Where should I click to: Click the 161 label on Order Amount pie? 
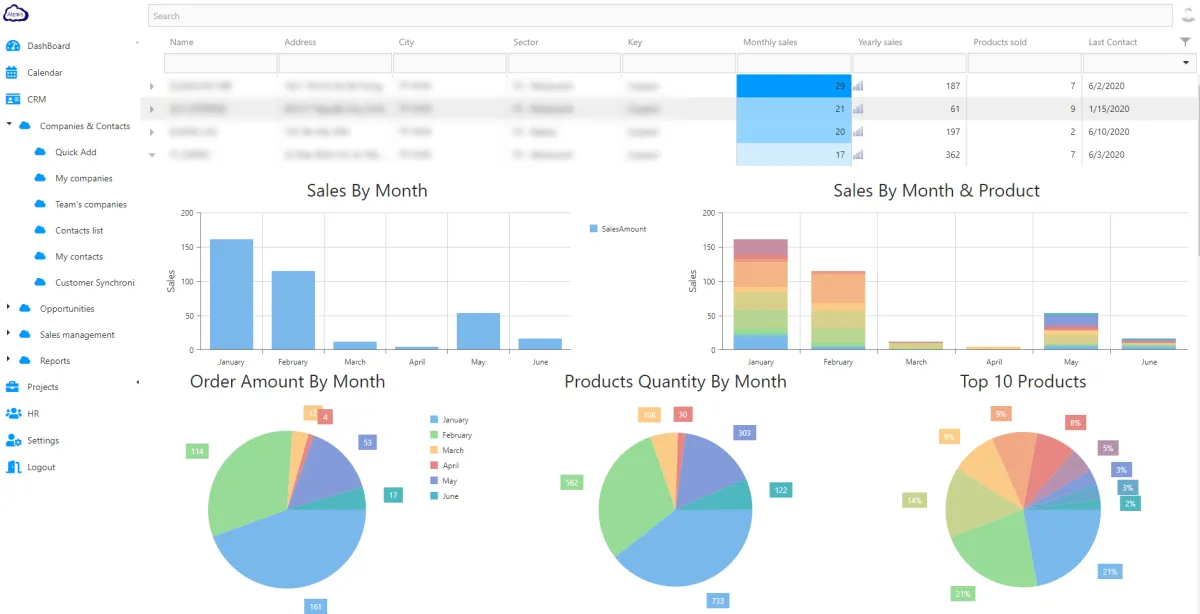pyautogui.click(x=317, y=606)
